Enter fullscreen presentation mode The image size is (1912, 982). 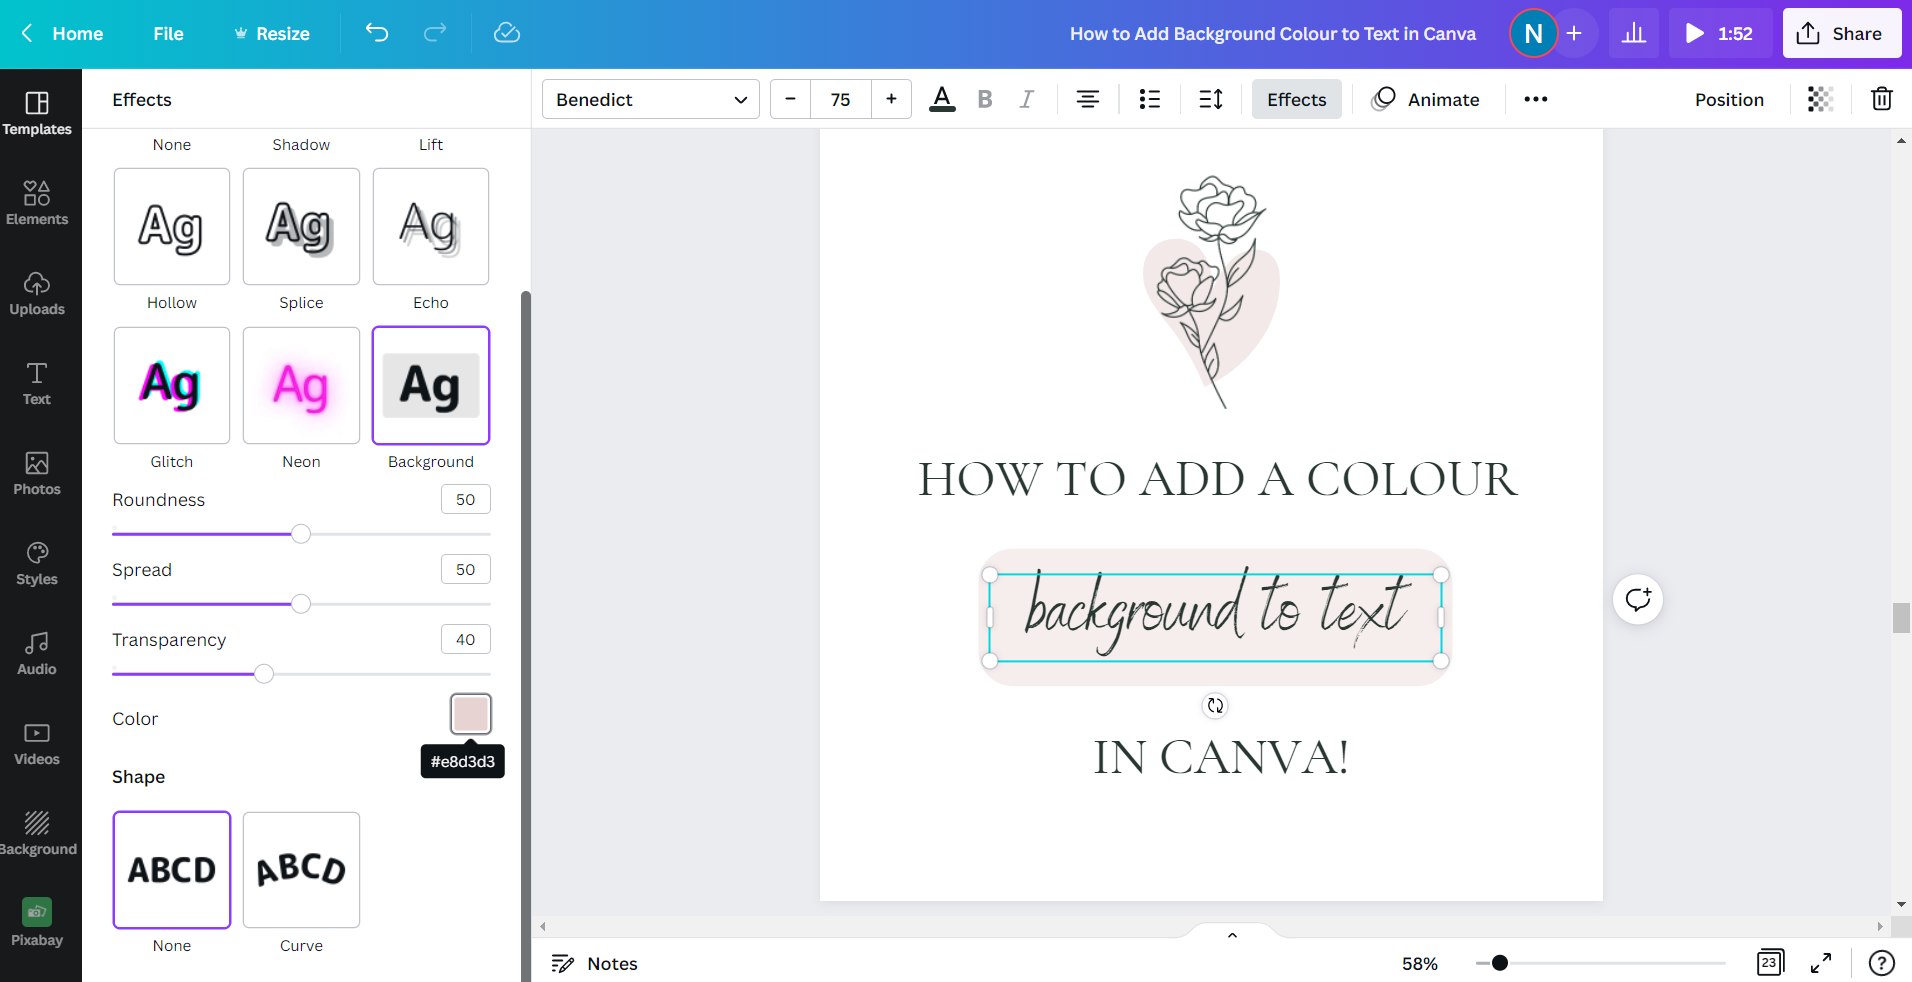coord(1821,963)
